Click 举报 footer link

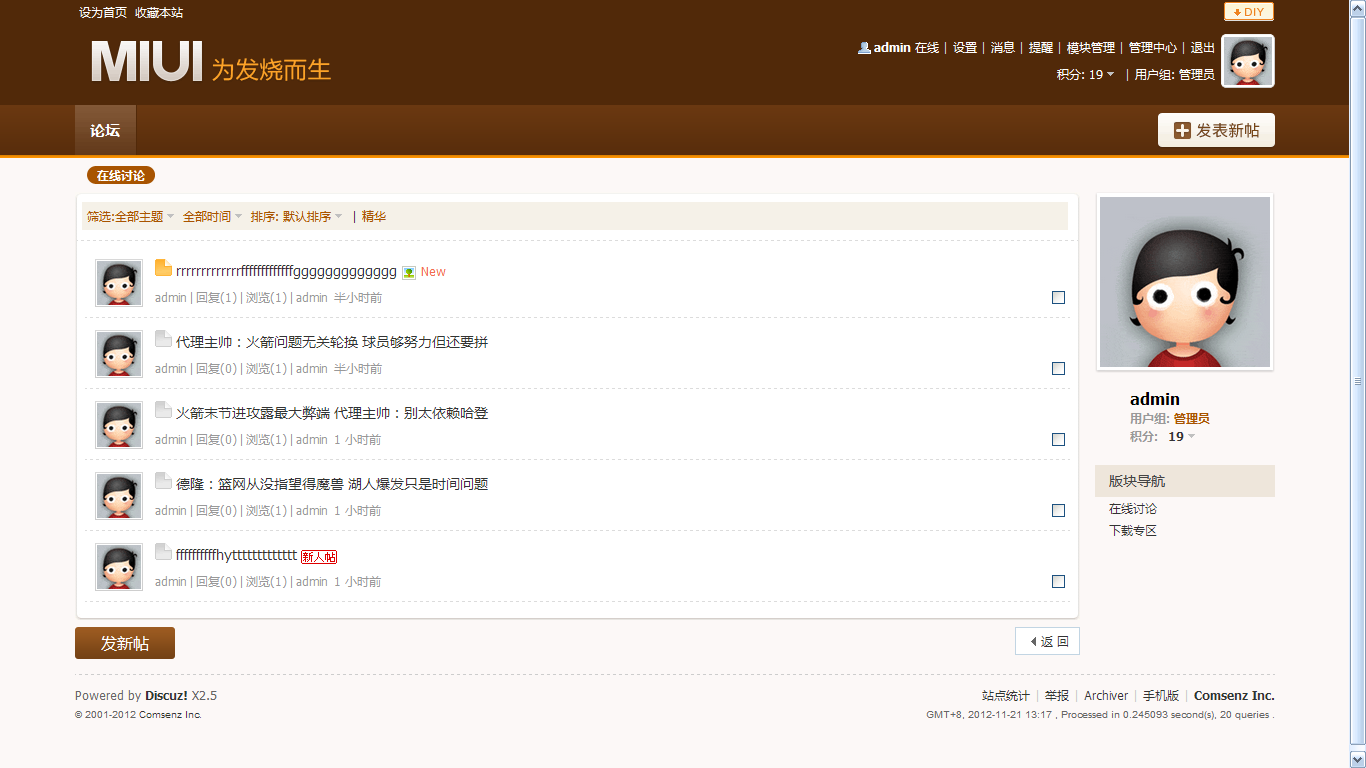click(x=1057, y=696)
